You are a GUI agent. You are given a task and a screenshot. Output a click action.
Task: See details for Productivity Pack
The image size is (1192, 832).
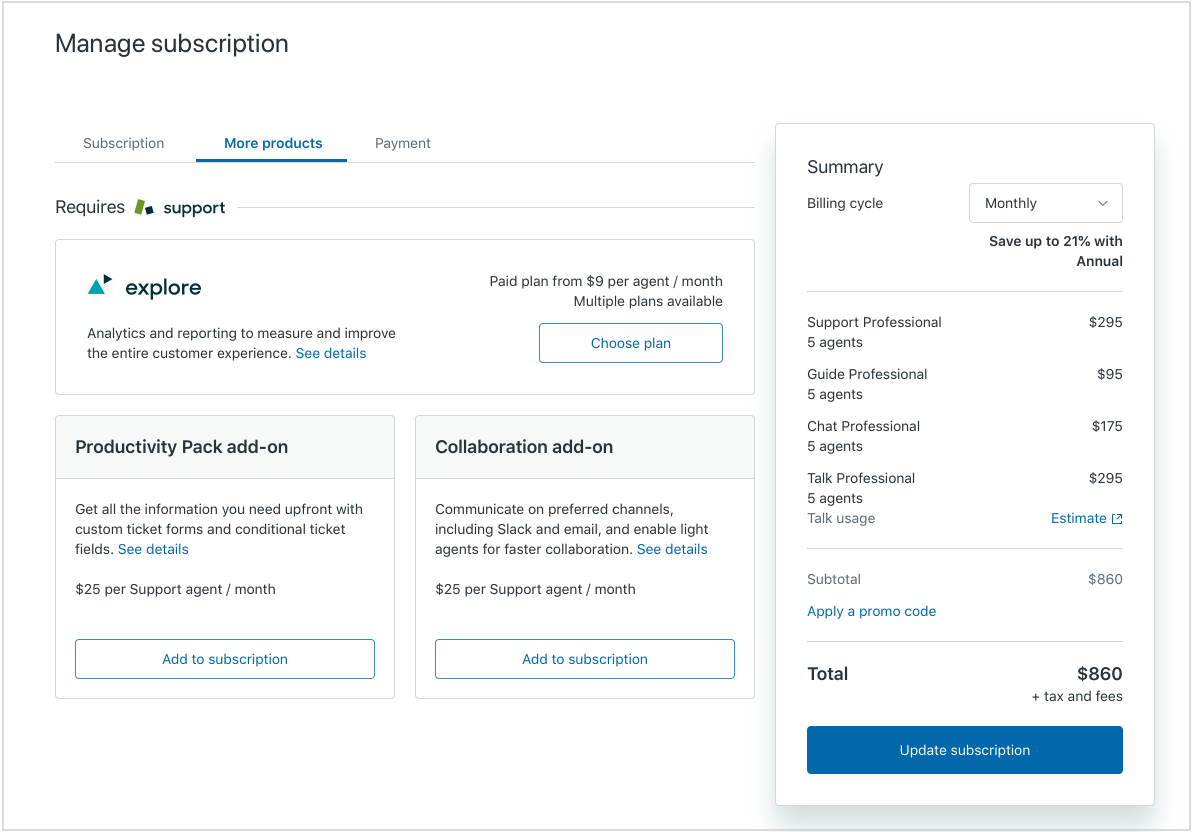click(x=153, y=549)
